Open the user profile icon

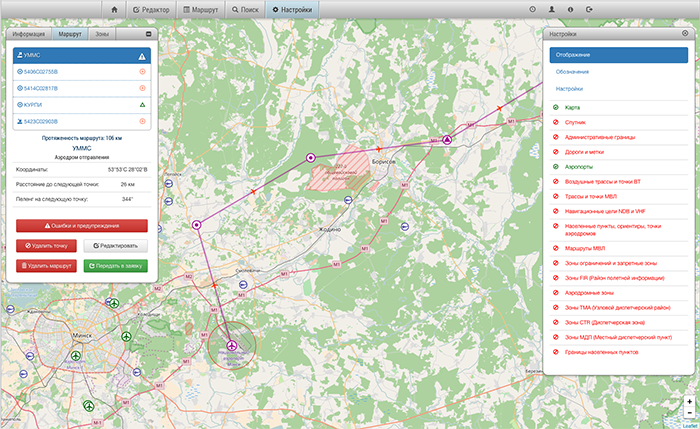pyautogui.click(x=552, y=9)
